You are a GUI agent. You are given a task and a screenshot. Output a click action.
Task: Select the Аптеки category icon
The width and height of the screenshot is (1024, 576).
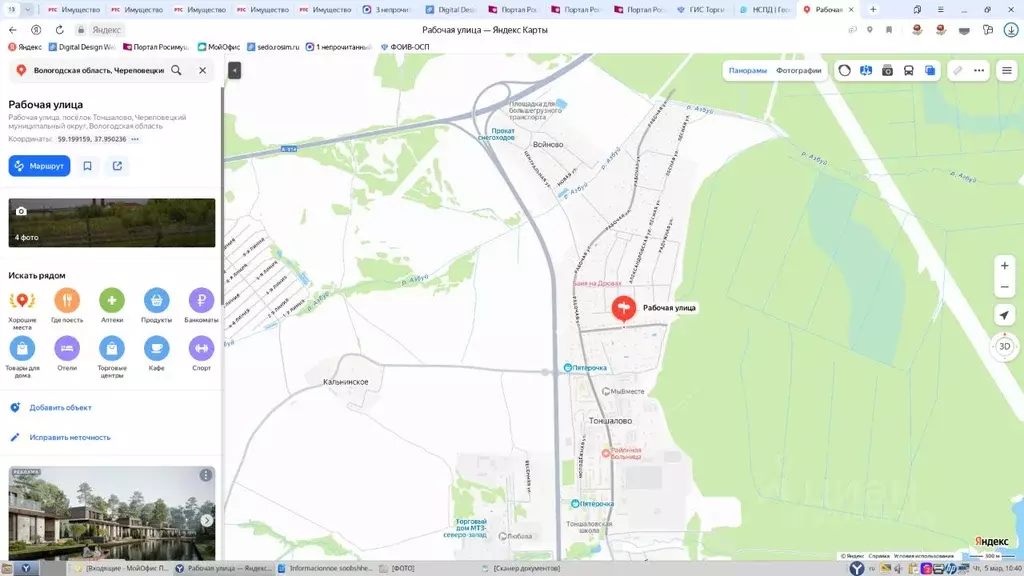[x=112, y=300]
